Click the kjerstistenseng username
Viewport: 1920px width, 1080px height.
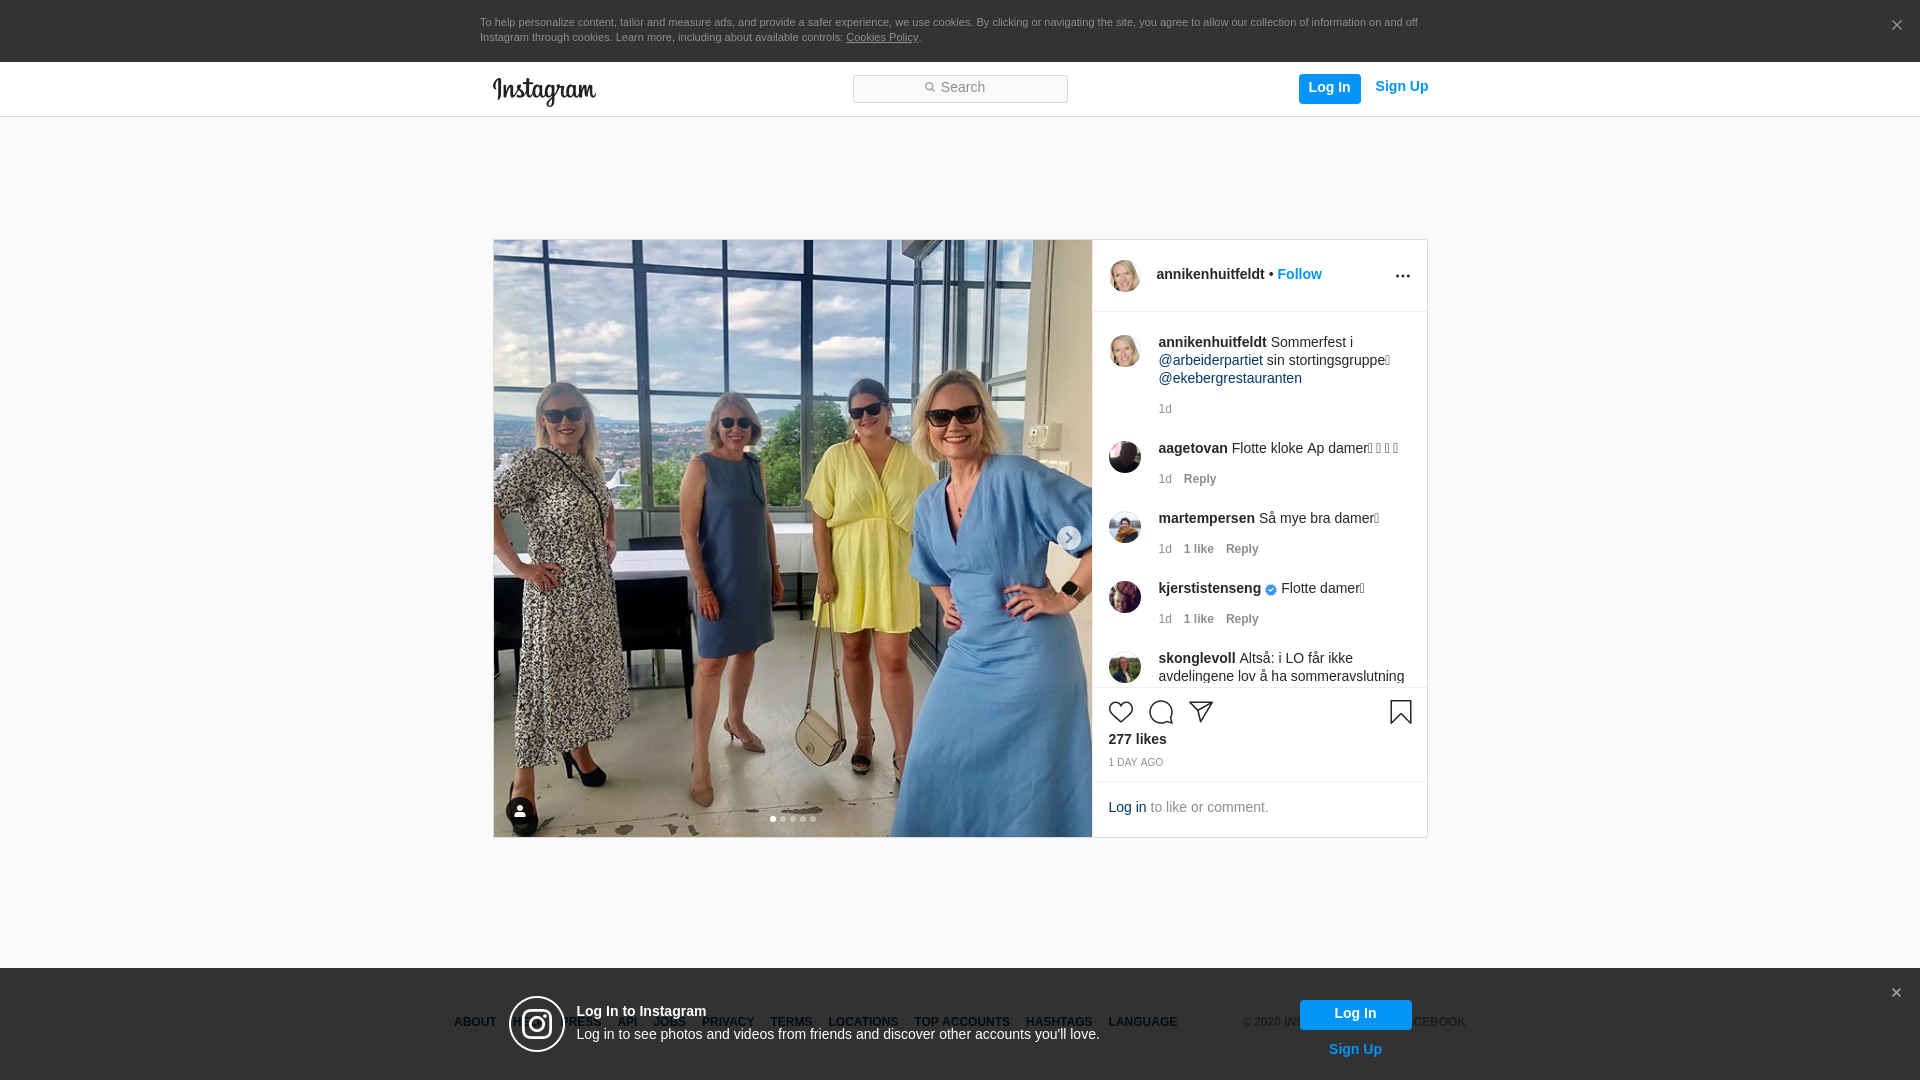1209,588
